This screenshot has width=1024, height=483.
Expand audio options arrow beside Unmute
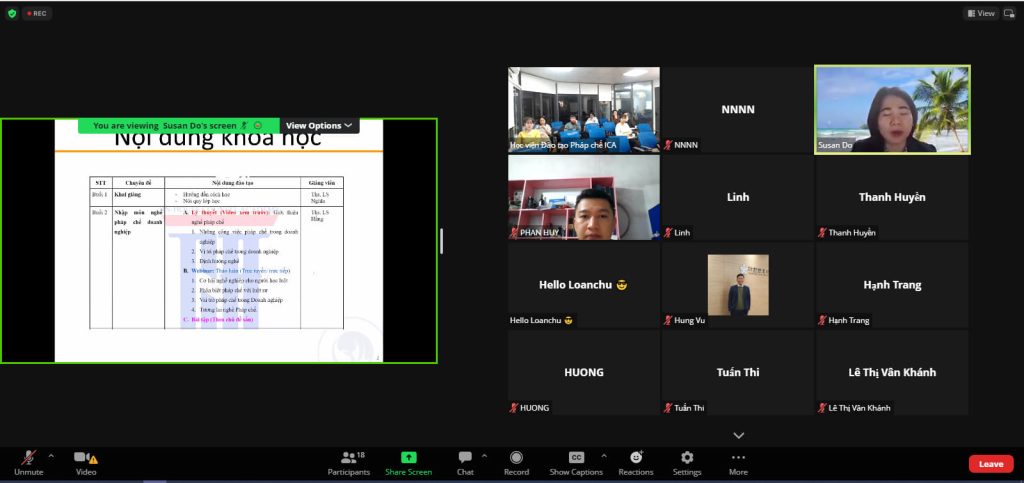point(51,456)
